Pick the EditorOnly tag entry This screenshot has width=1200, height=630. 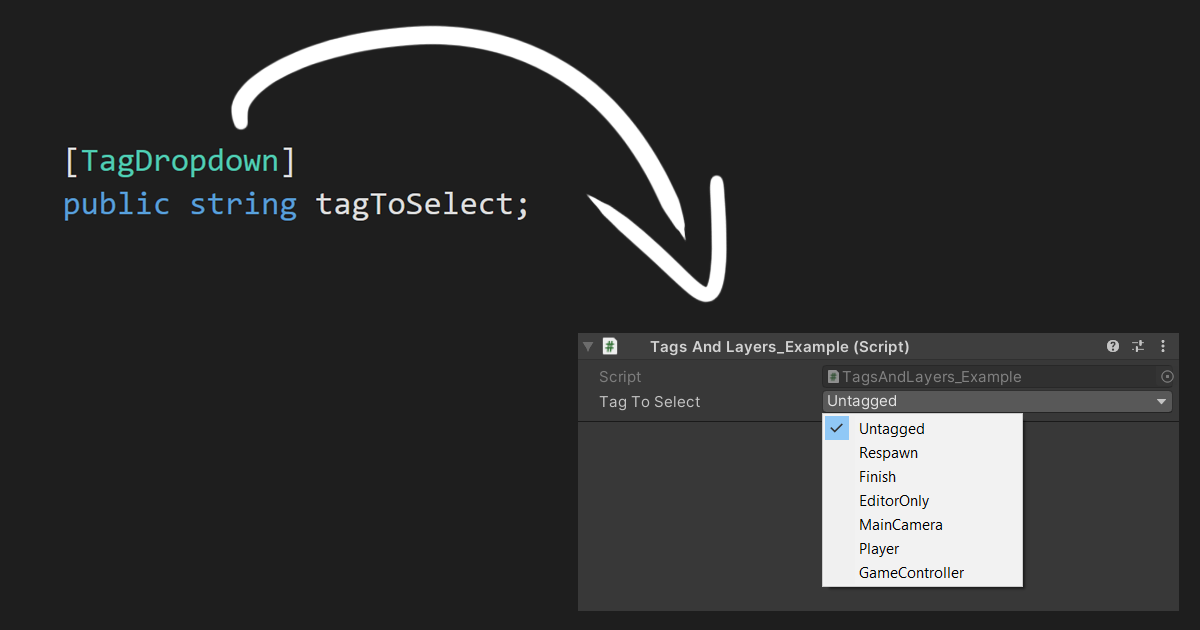point(894,500)
